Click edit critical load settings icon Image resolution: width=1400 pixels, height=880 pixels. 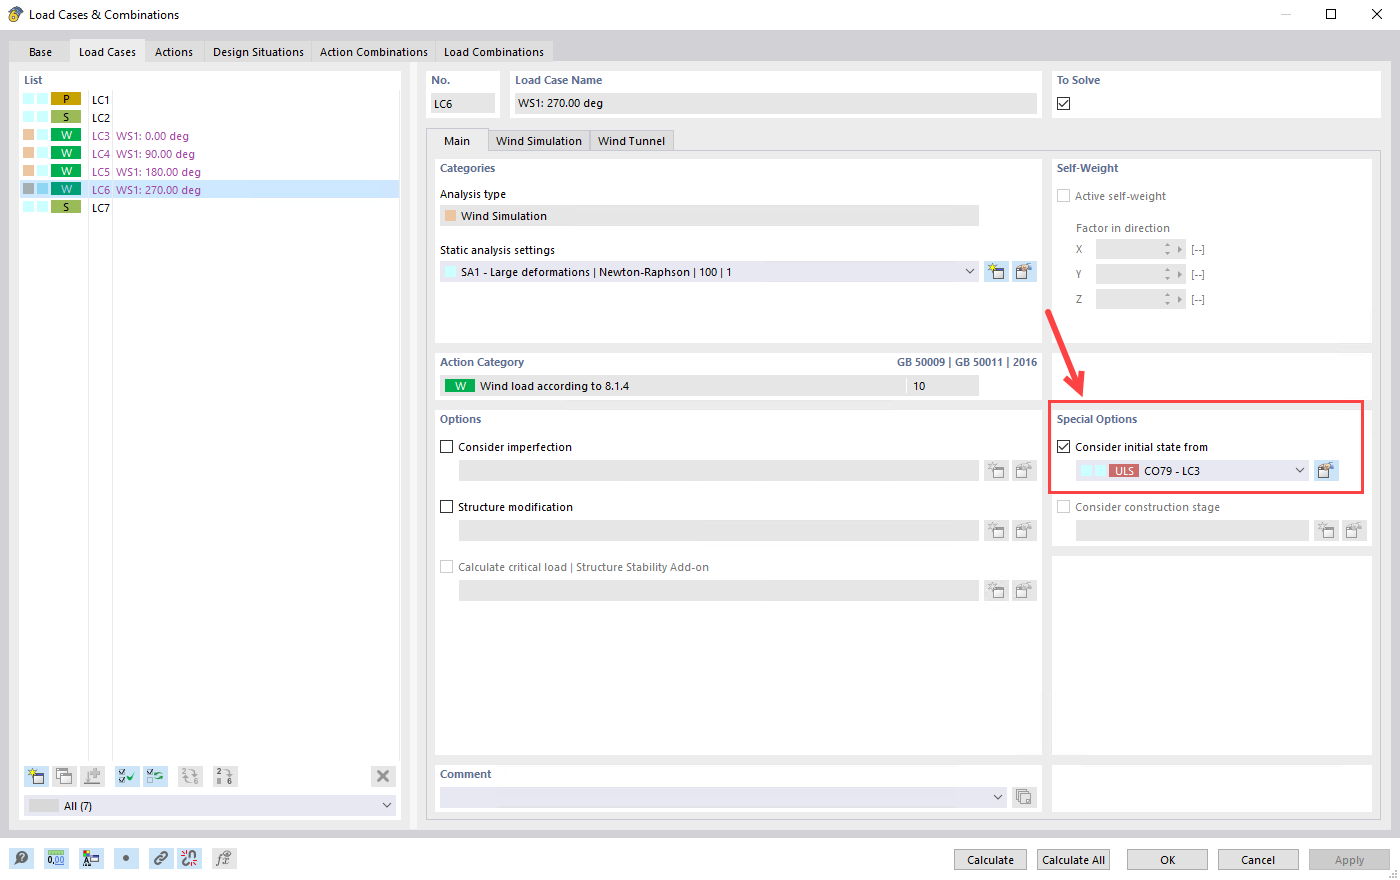tap(1024, 591)
